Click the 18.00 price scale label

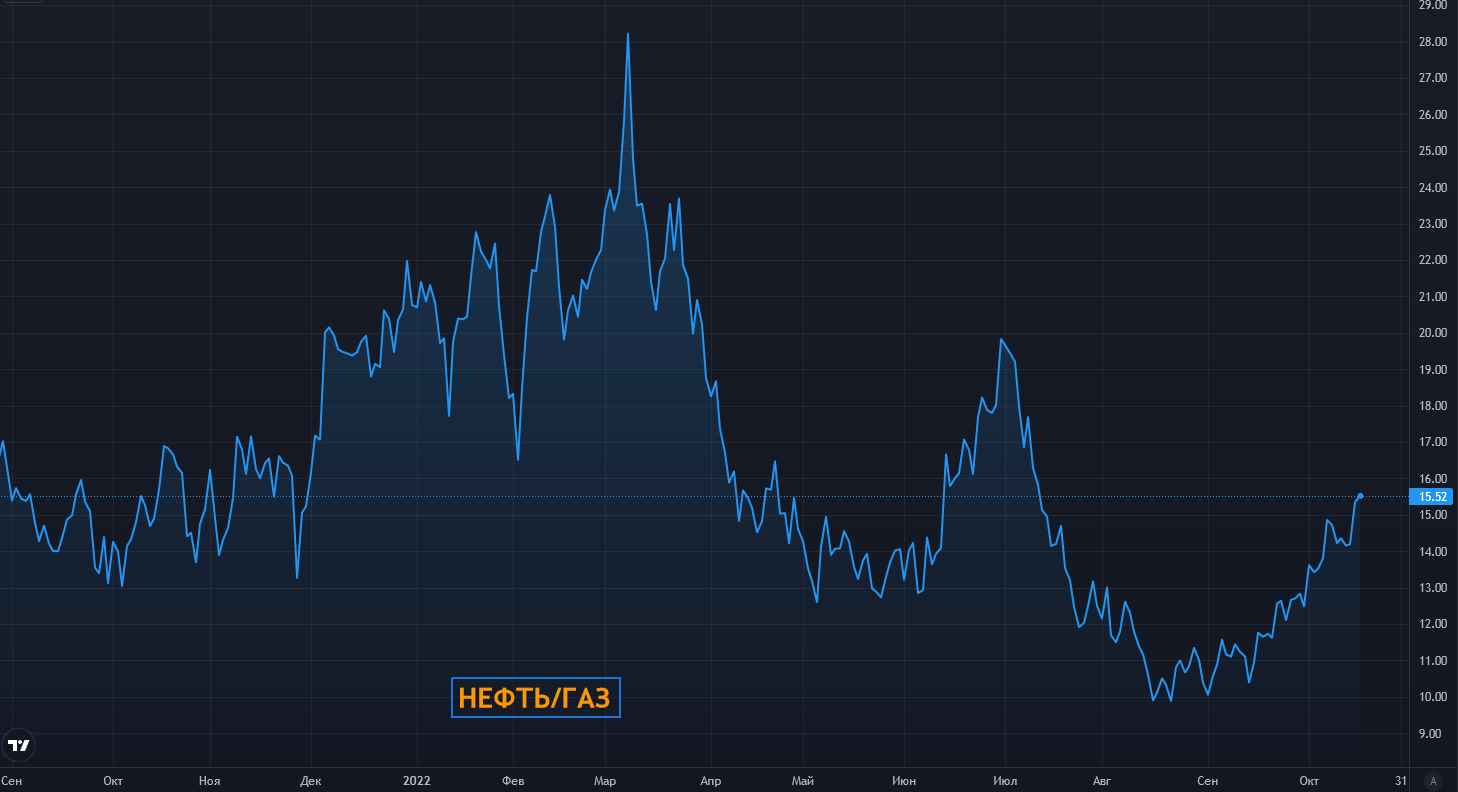1433,406
